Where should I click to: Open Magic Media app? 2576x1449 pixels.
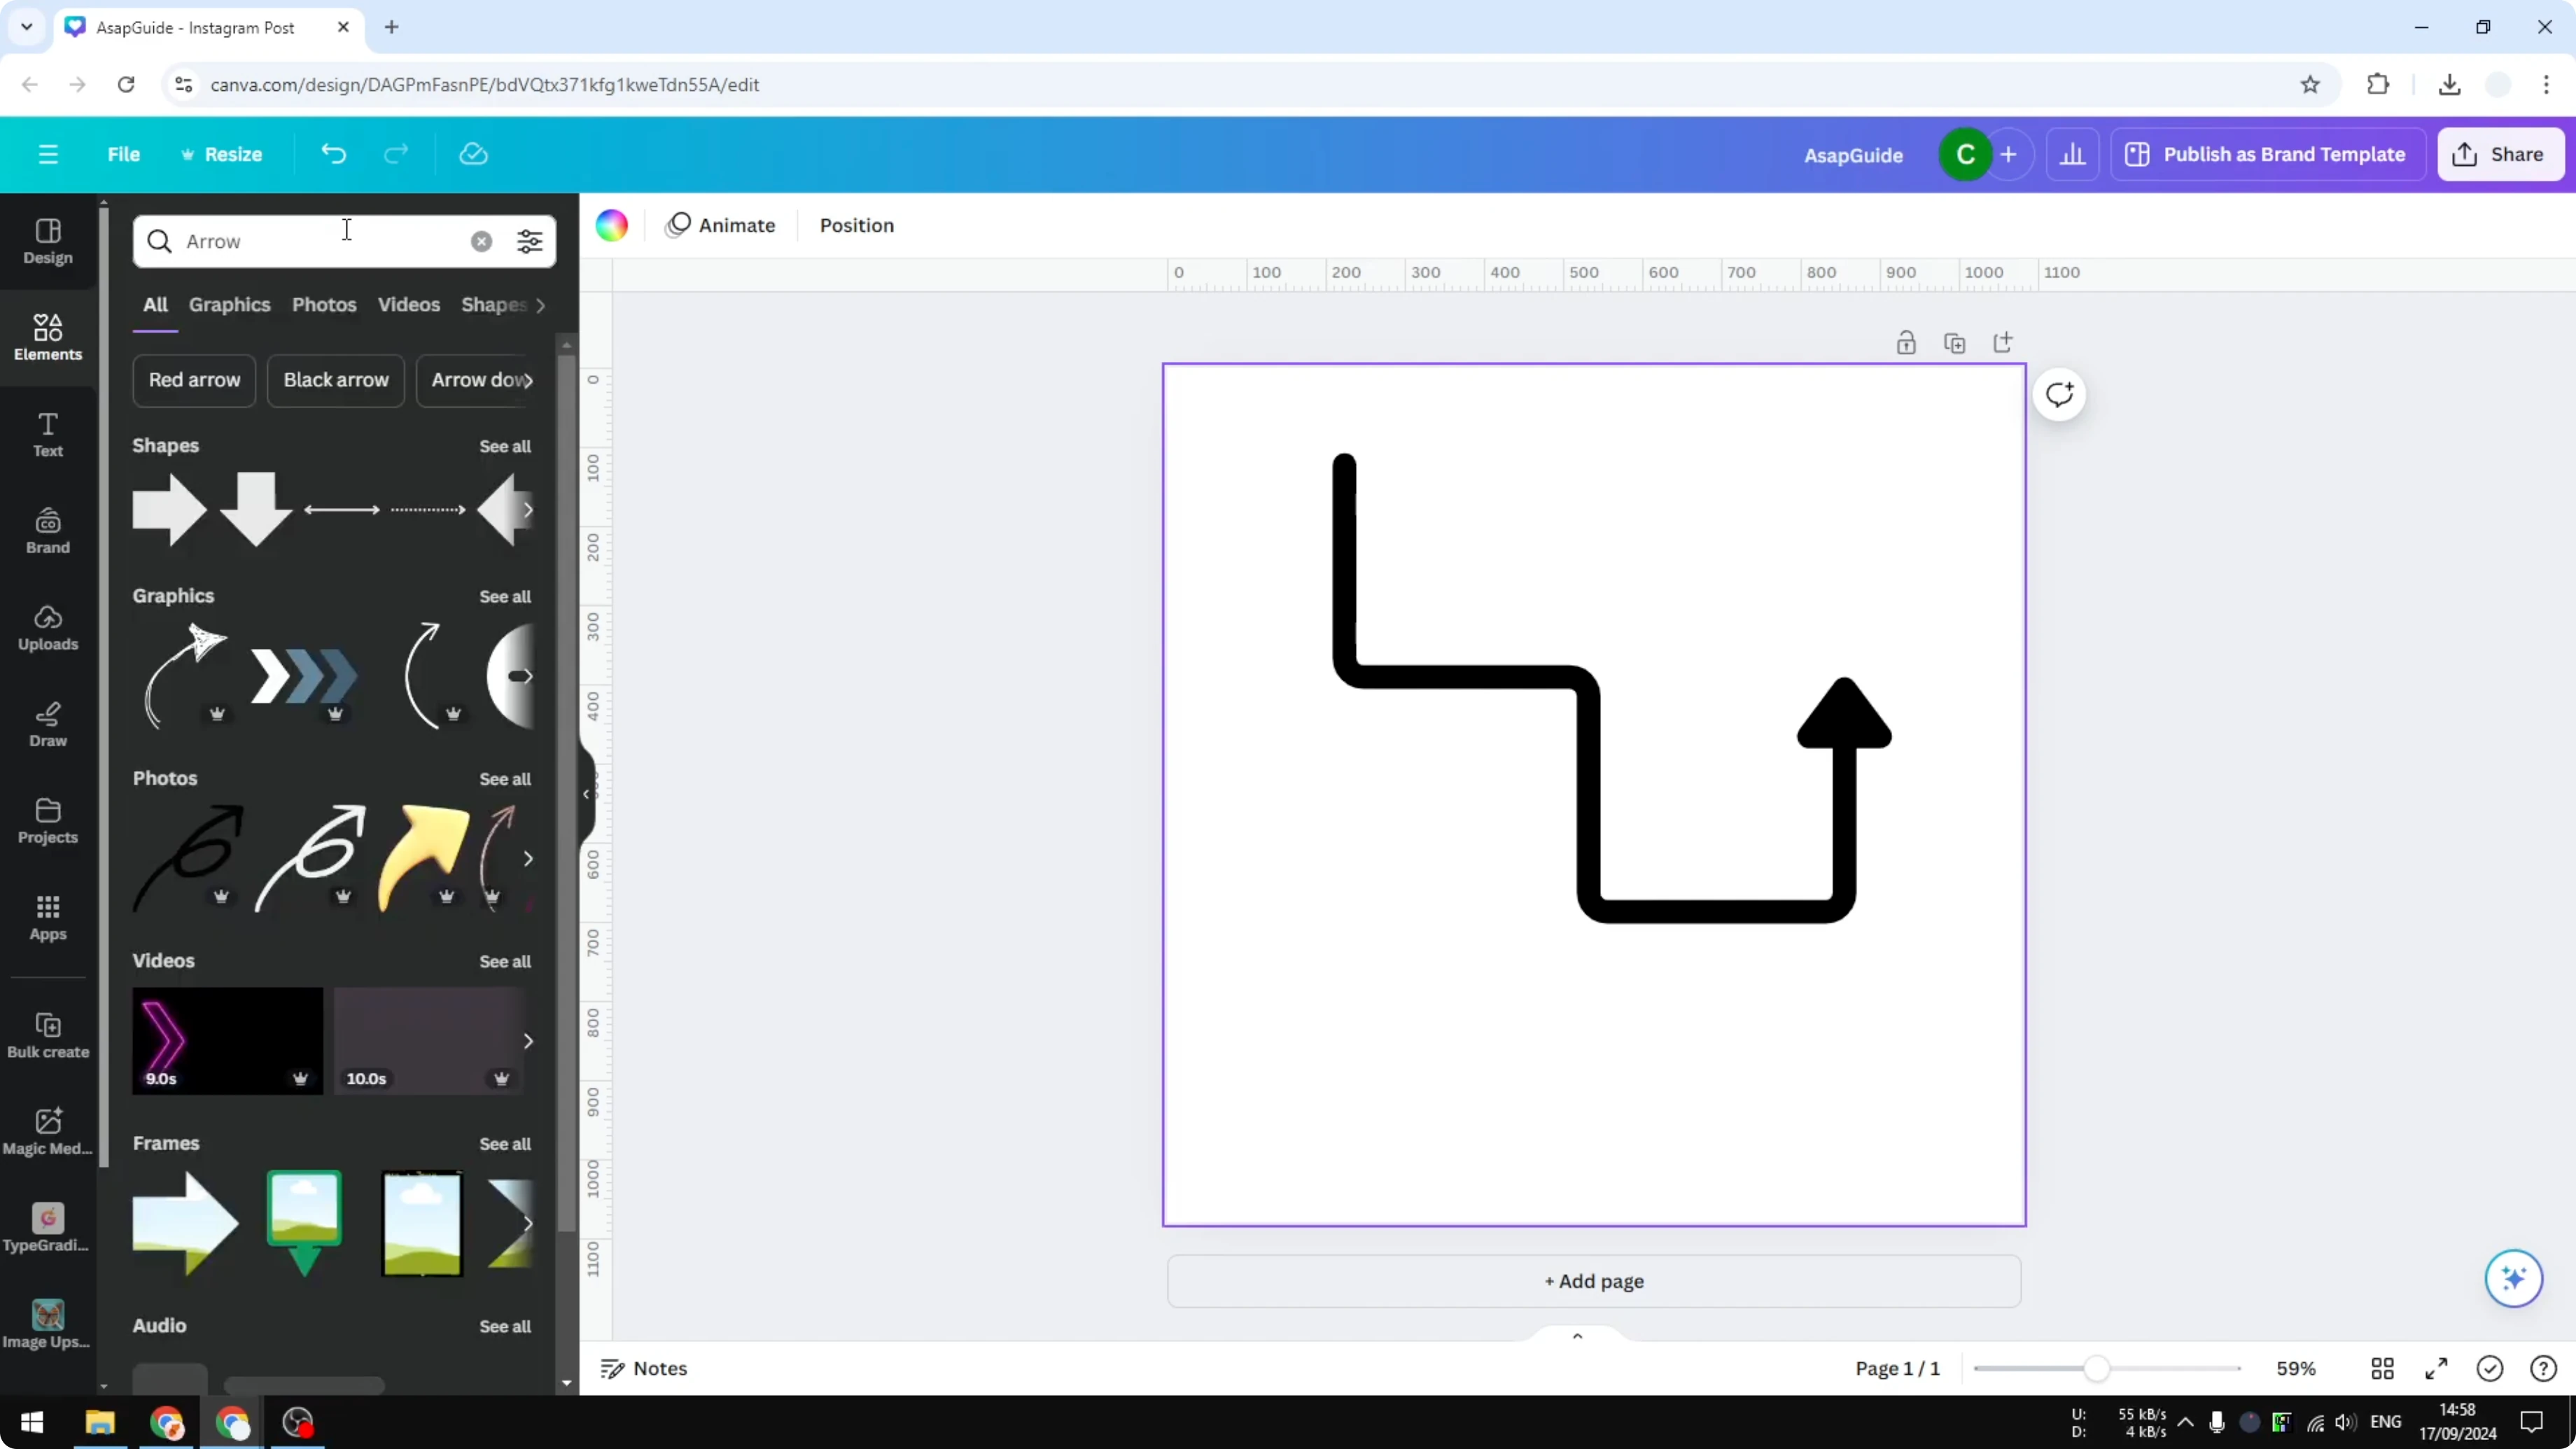48,1132
